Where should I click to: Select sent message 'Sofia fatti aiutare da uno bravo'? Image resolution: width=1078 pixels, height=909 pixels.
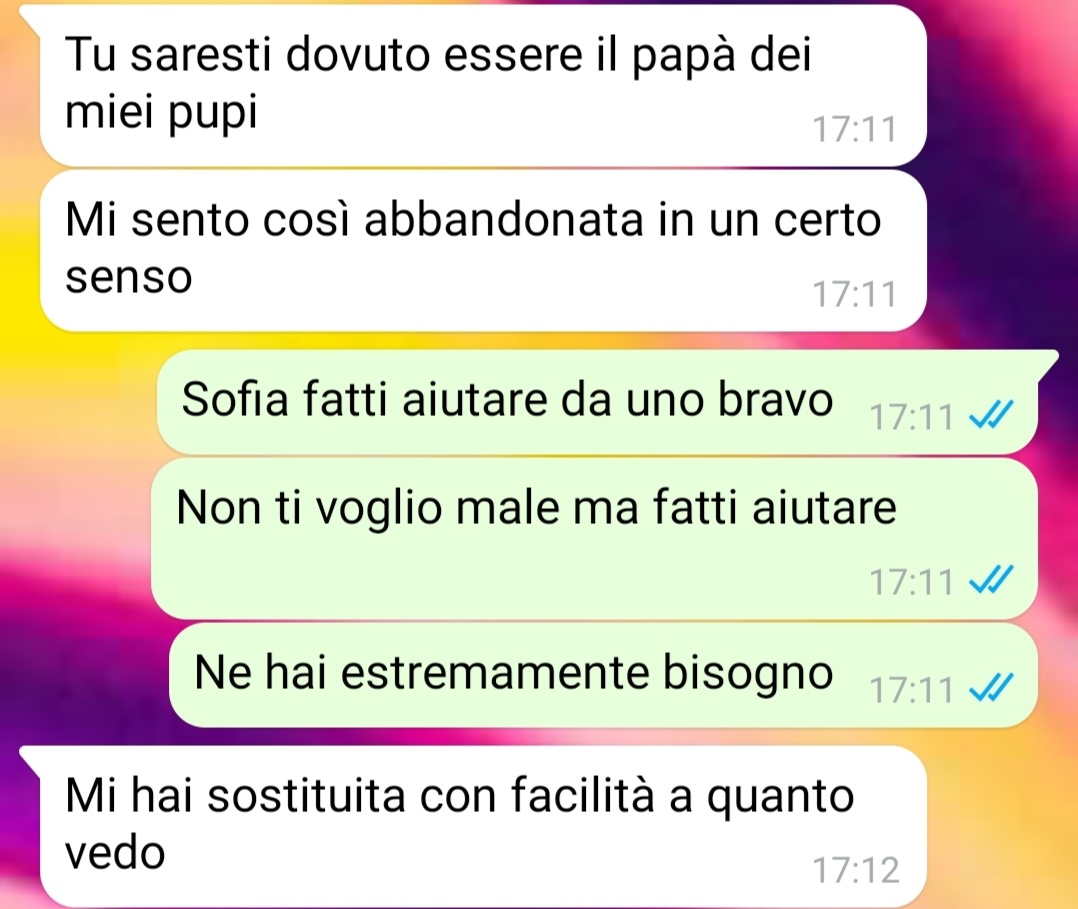(597, 402)
